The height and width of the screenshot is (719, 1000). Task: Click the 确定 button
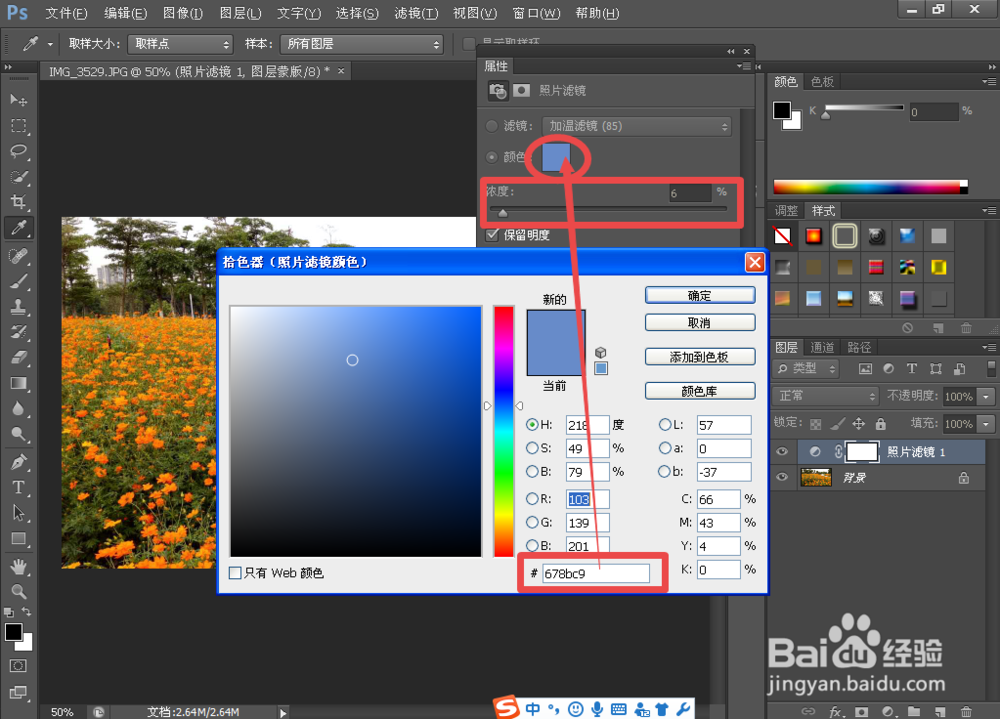click(x=700, y=295)
